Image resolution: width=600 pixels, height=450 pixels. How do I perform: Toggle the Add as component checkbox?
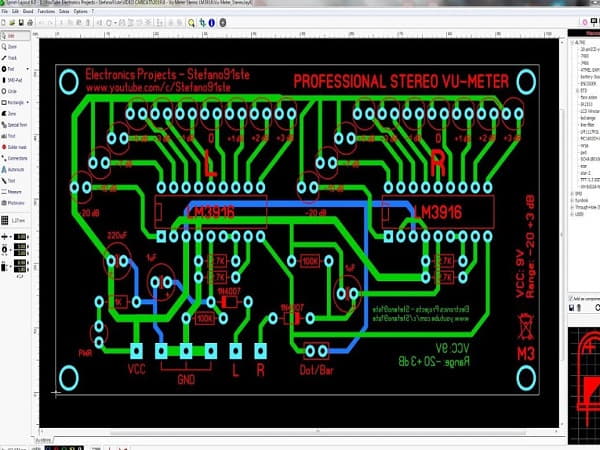(x=571, y=298)
